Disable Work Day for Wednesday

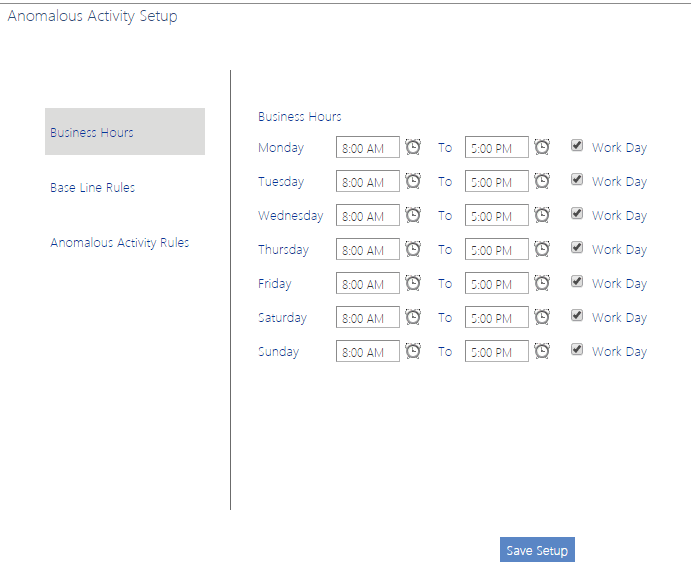click(577, 213)
